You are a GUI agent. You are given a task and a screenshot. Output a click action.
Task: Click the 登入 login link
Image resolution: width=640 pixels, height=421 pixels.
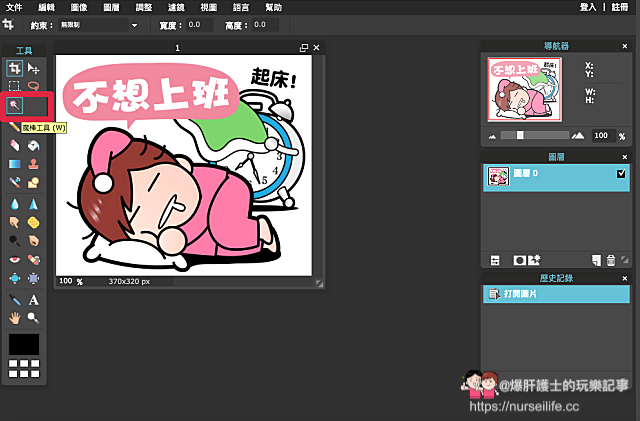(x=588, y=7)
